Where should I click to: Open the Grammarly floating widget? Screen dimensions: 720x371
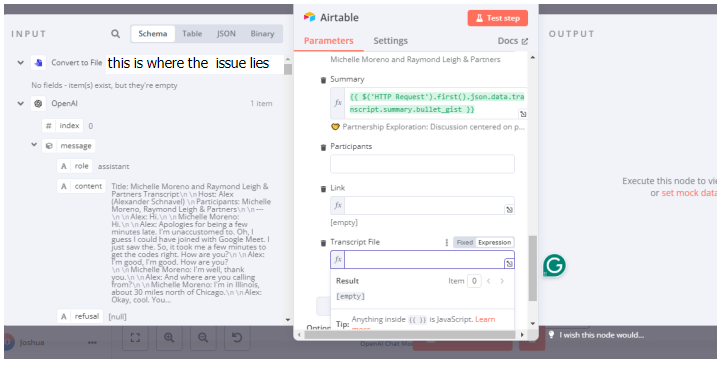click(x=554, y=265)
